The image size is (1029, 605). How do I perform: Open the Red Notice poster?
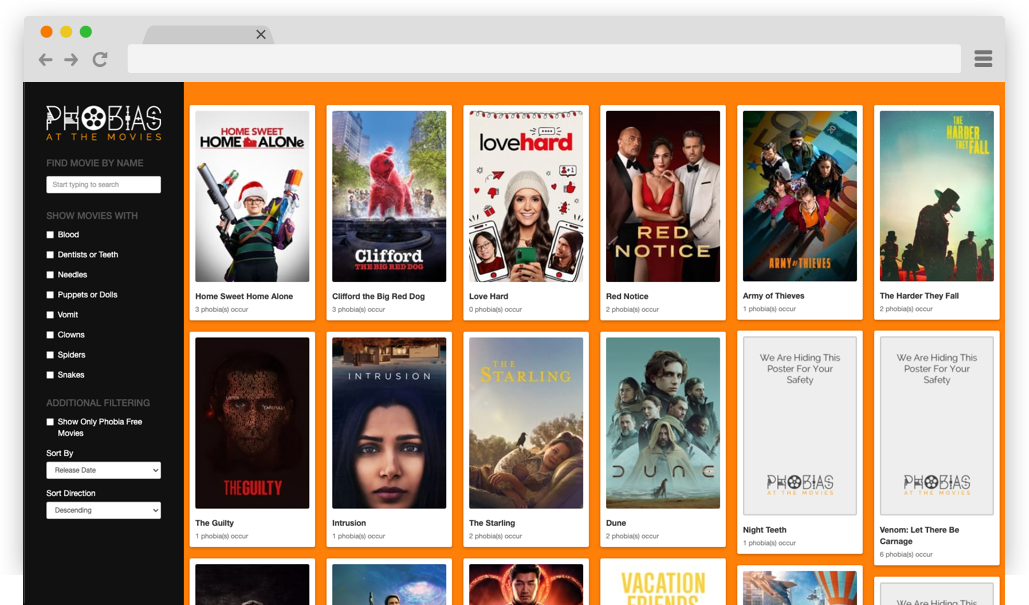point(663,196)
